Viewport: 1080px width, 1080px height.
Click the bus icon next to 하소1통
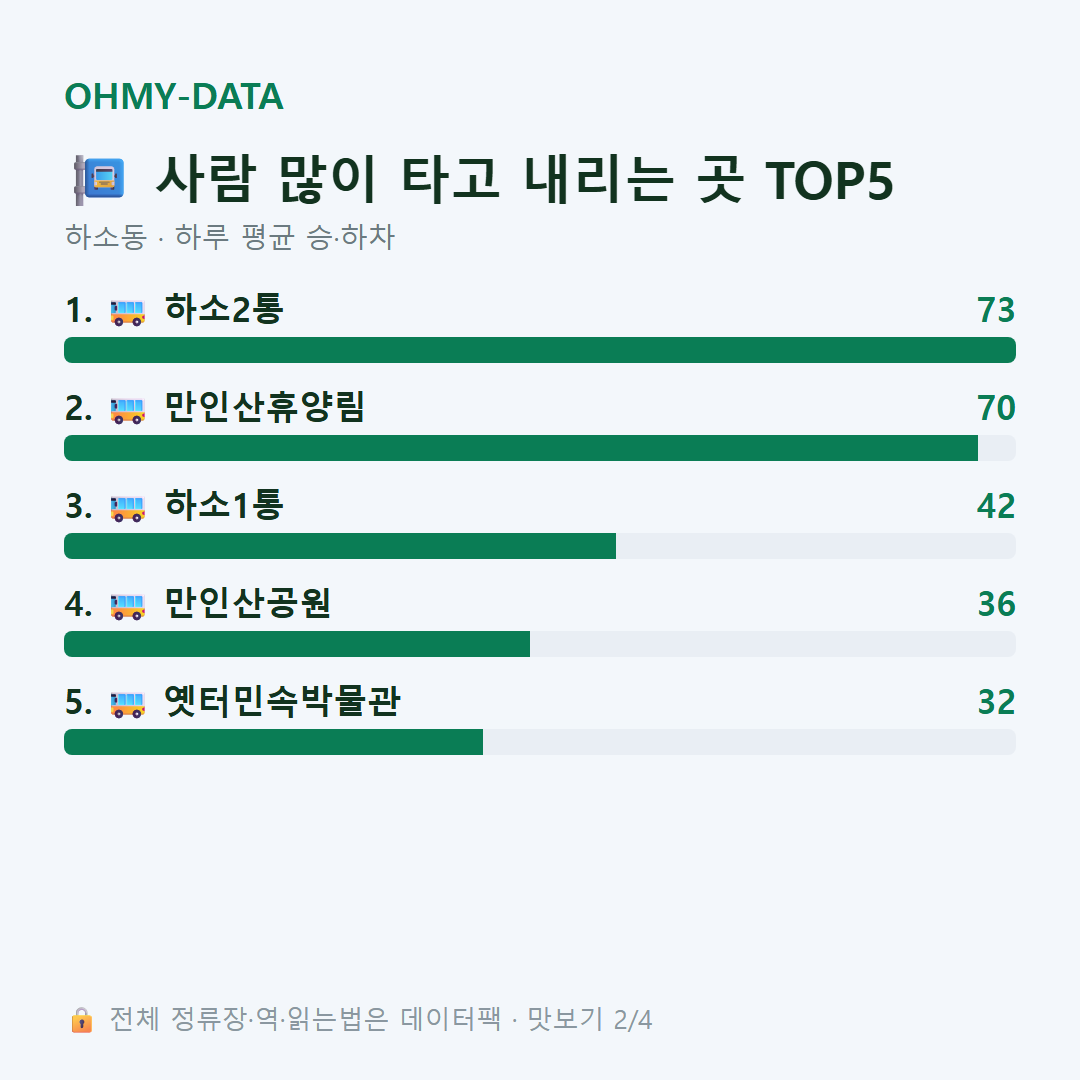[128, 508]
